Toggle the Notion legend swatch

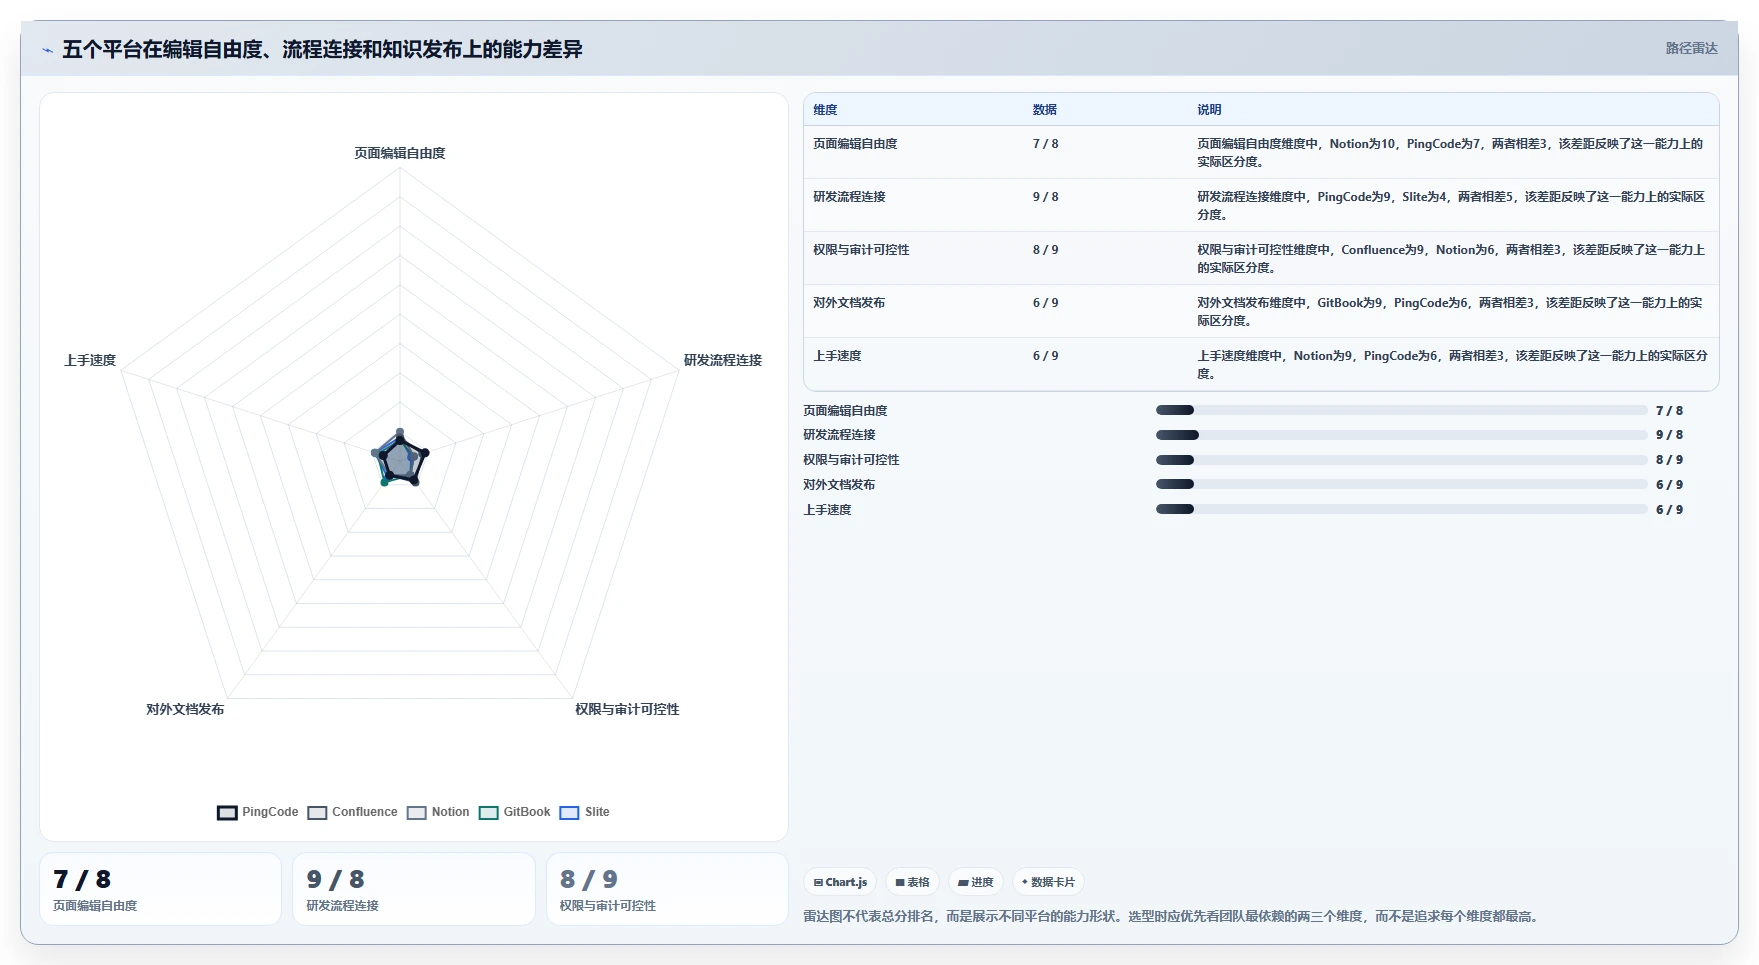point(417,813)
